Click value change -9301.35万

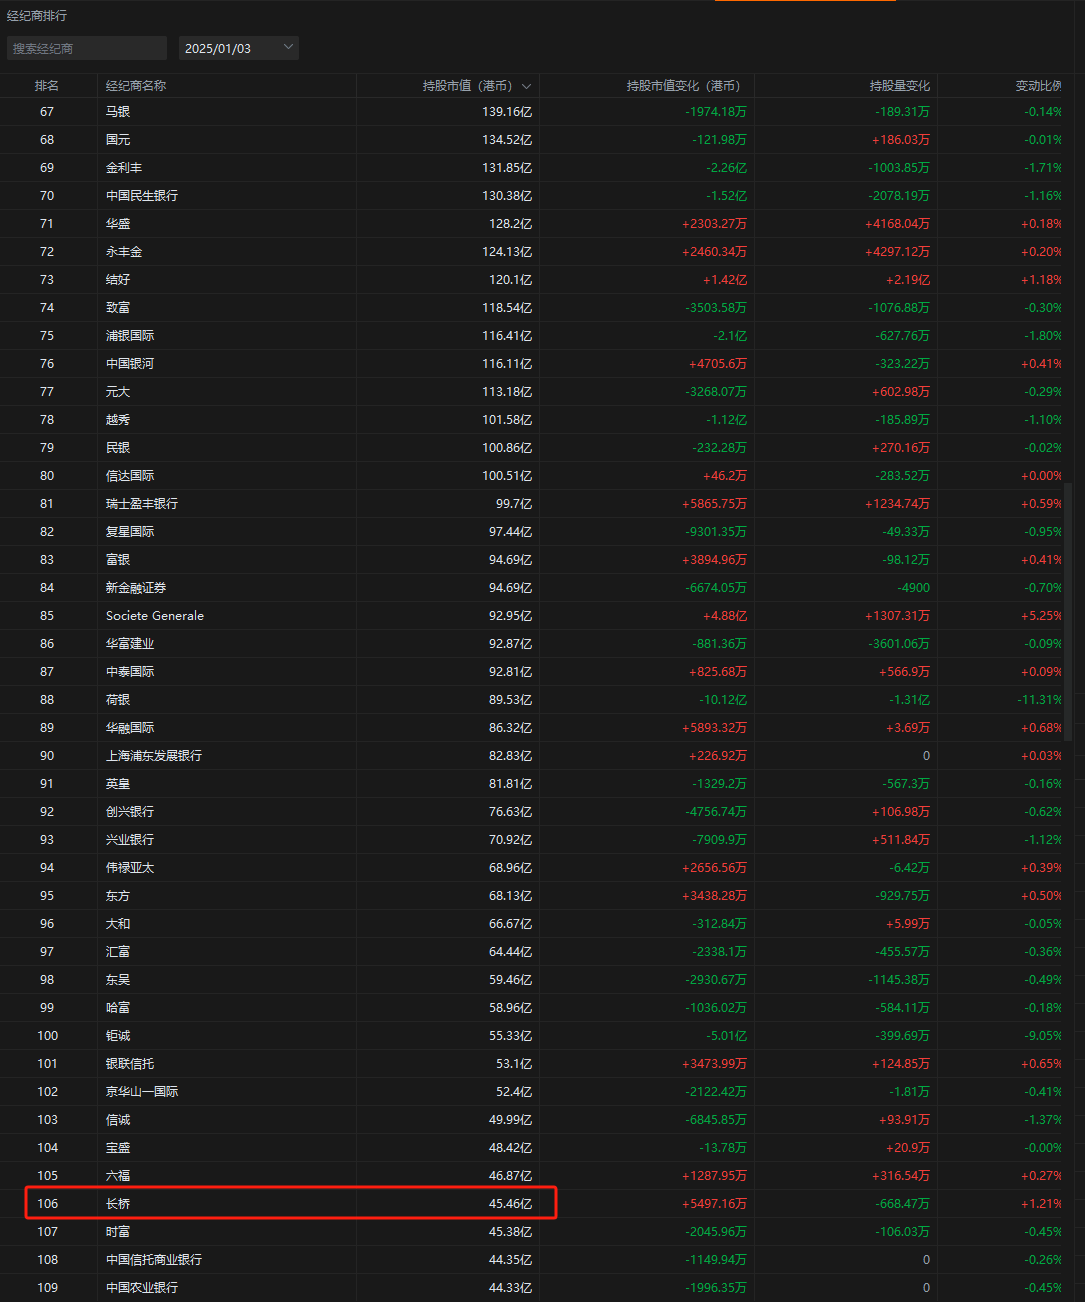tap(717, 532)
